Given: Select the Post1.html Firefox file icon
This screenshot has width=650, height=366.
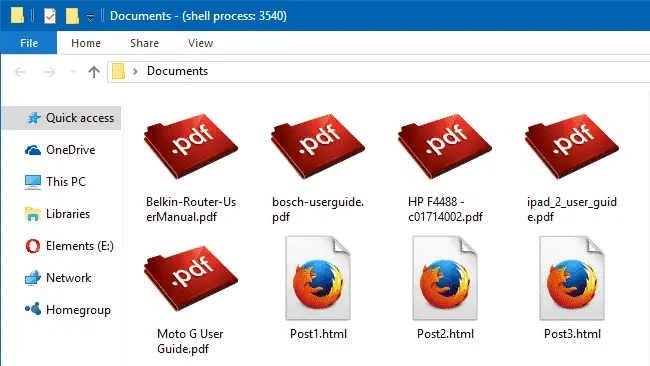Looking at the screenshot, I should [x=318, y=278].
